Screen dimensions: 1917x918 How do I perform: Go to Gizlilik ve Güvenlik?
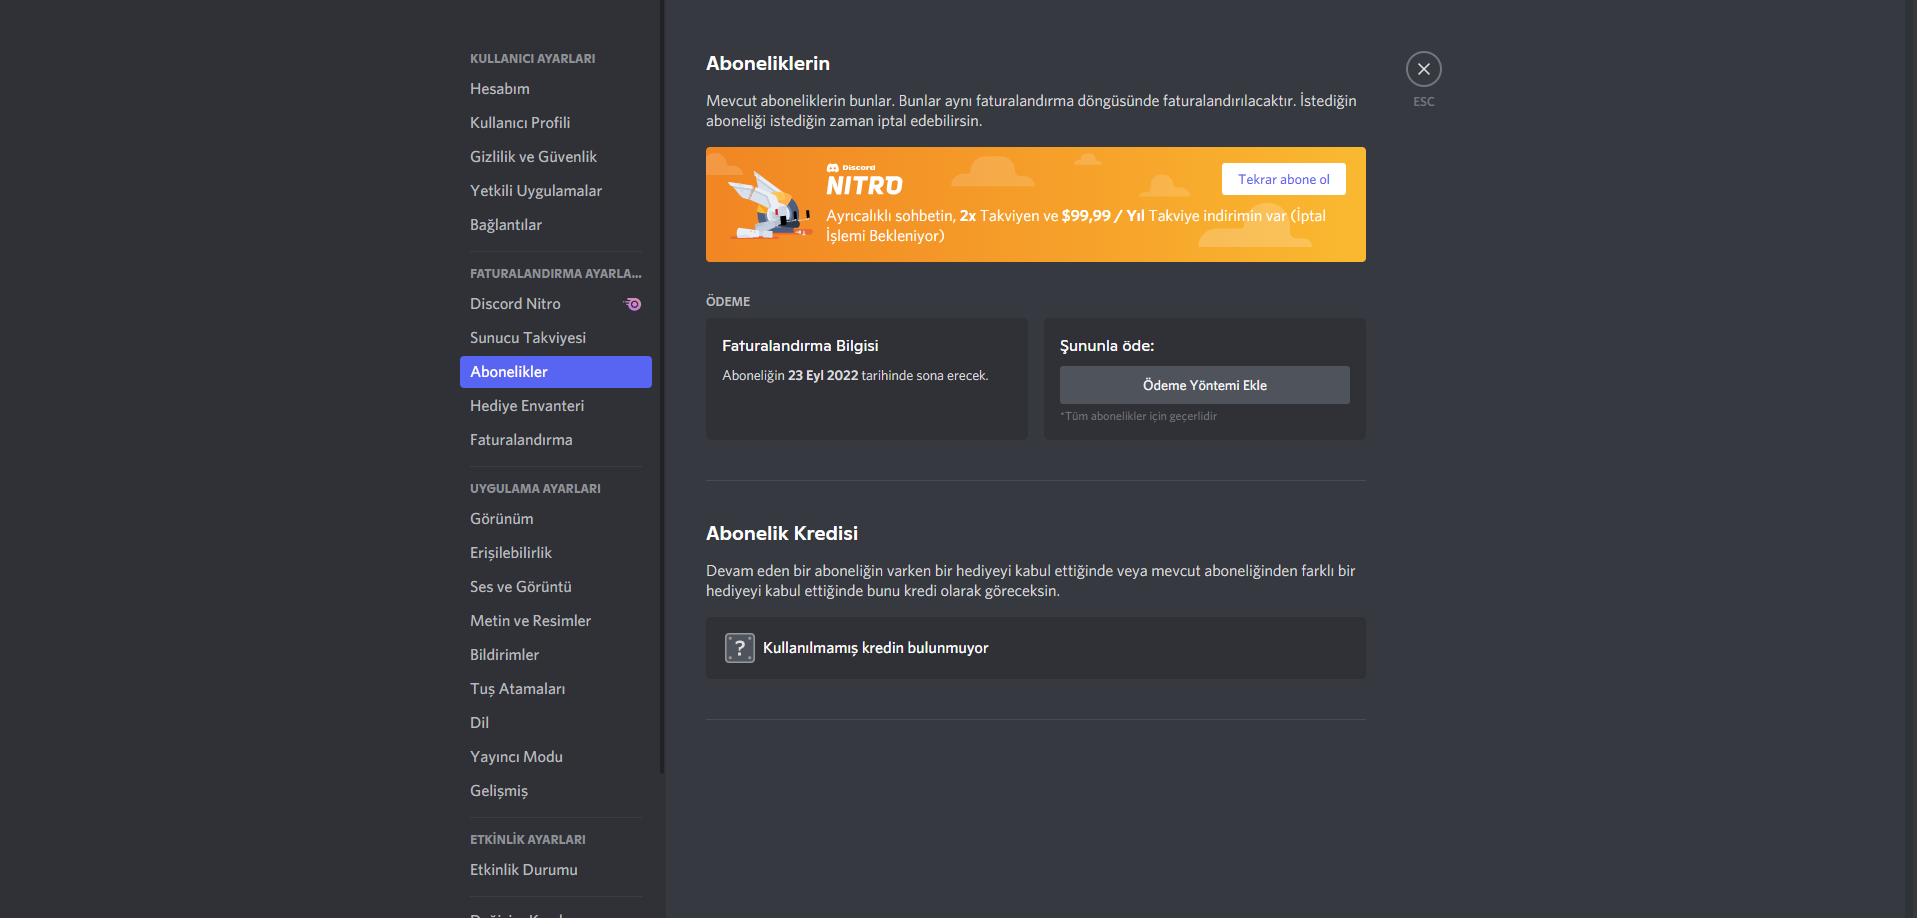tap(555, 157)
